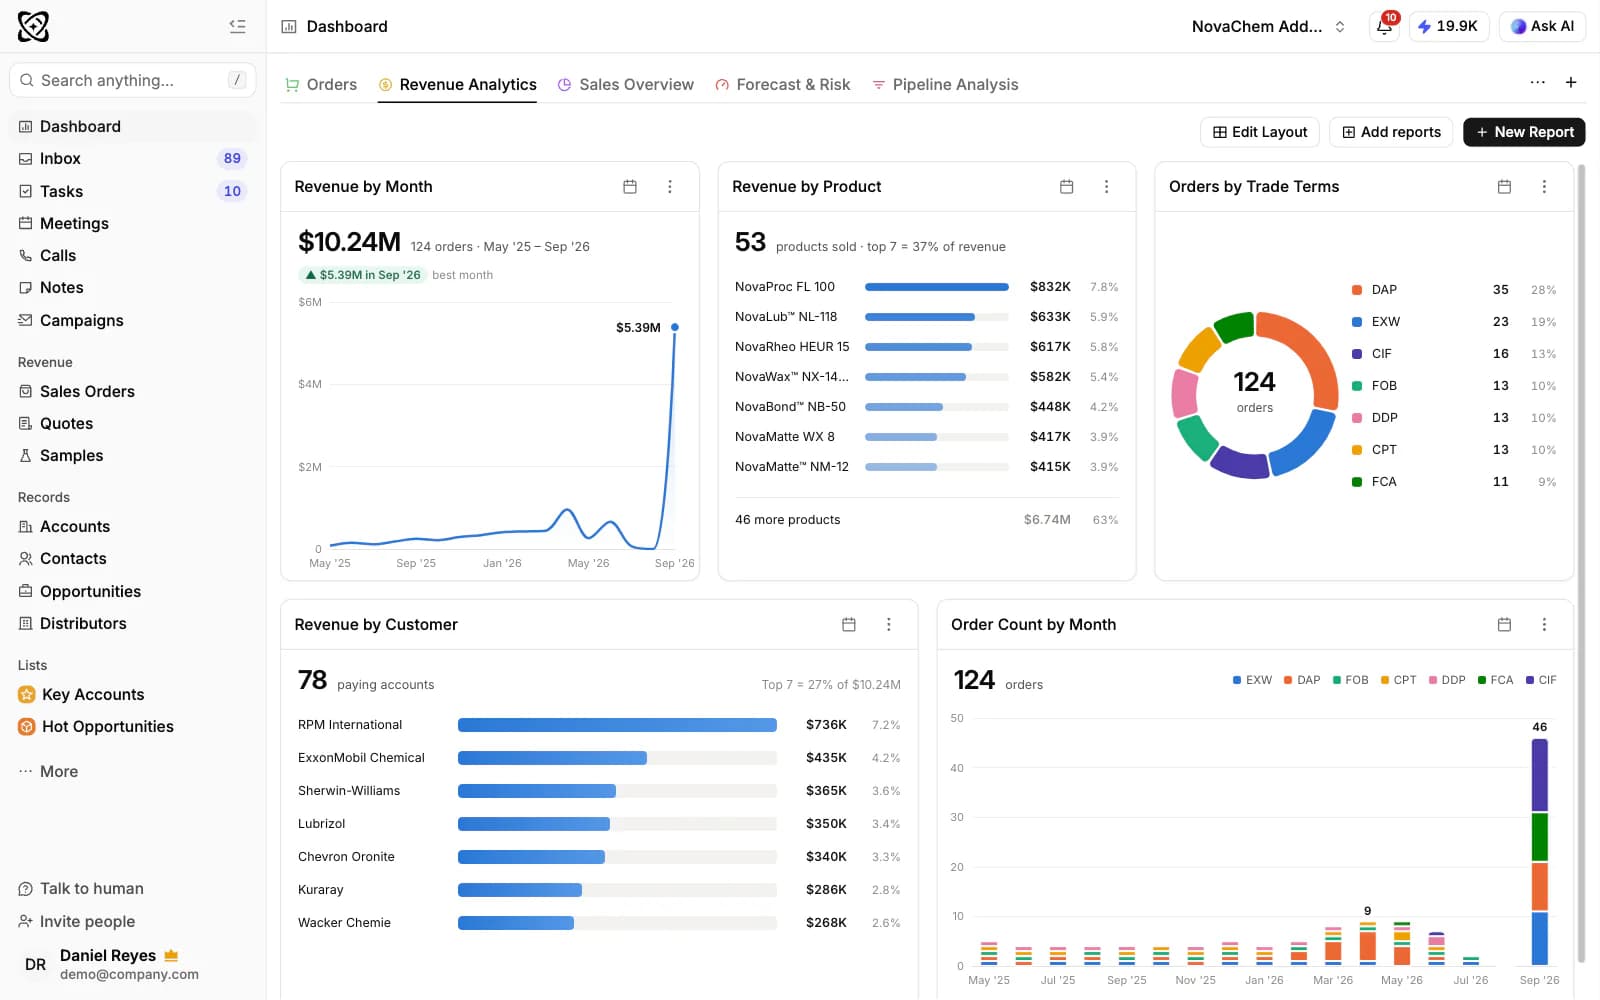This screenshot has height=1000, width=1600.
Task: Click the app logo icon
Action: [x=33, y=26]
